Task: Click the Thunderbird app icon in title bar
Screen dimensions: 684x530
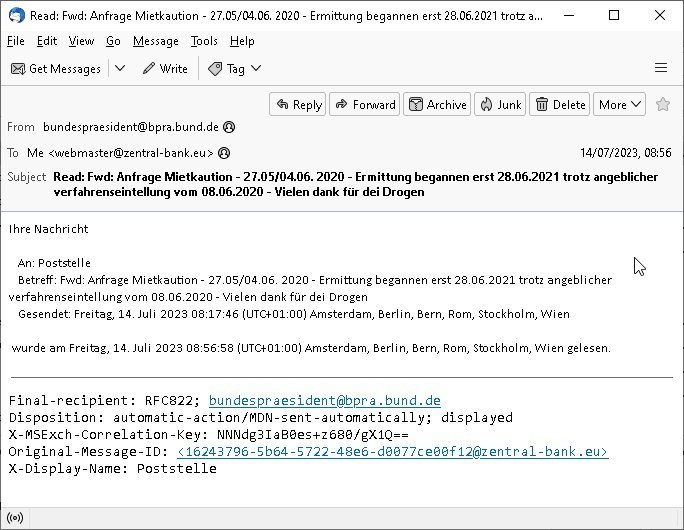Action: coord(17,15)
